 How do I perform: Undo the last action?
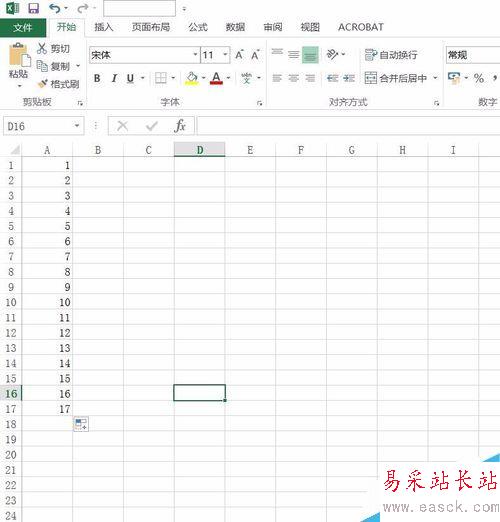pos(55,8)
